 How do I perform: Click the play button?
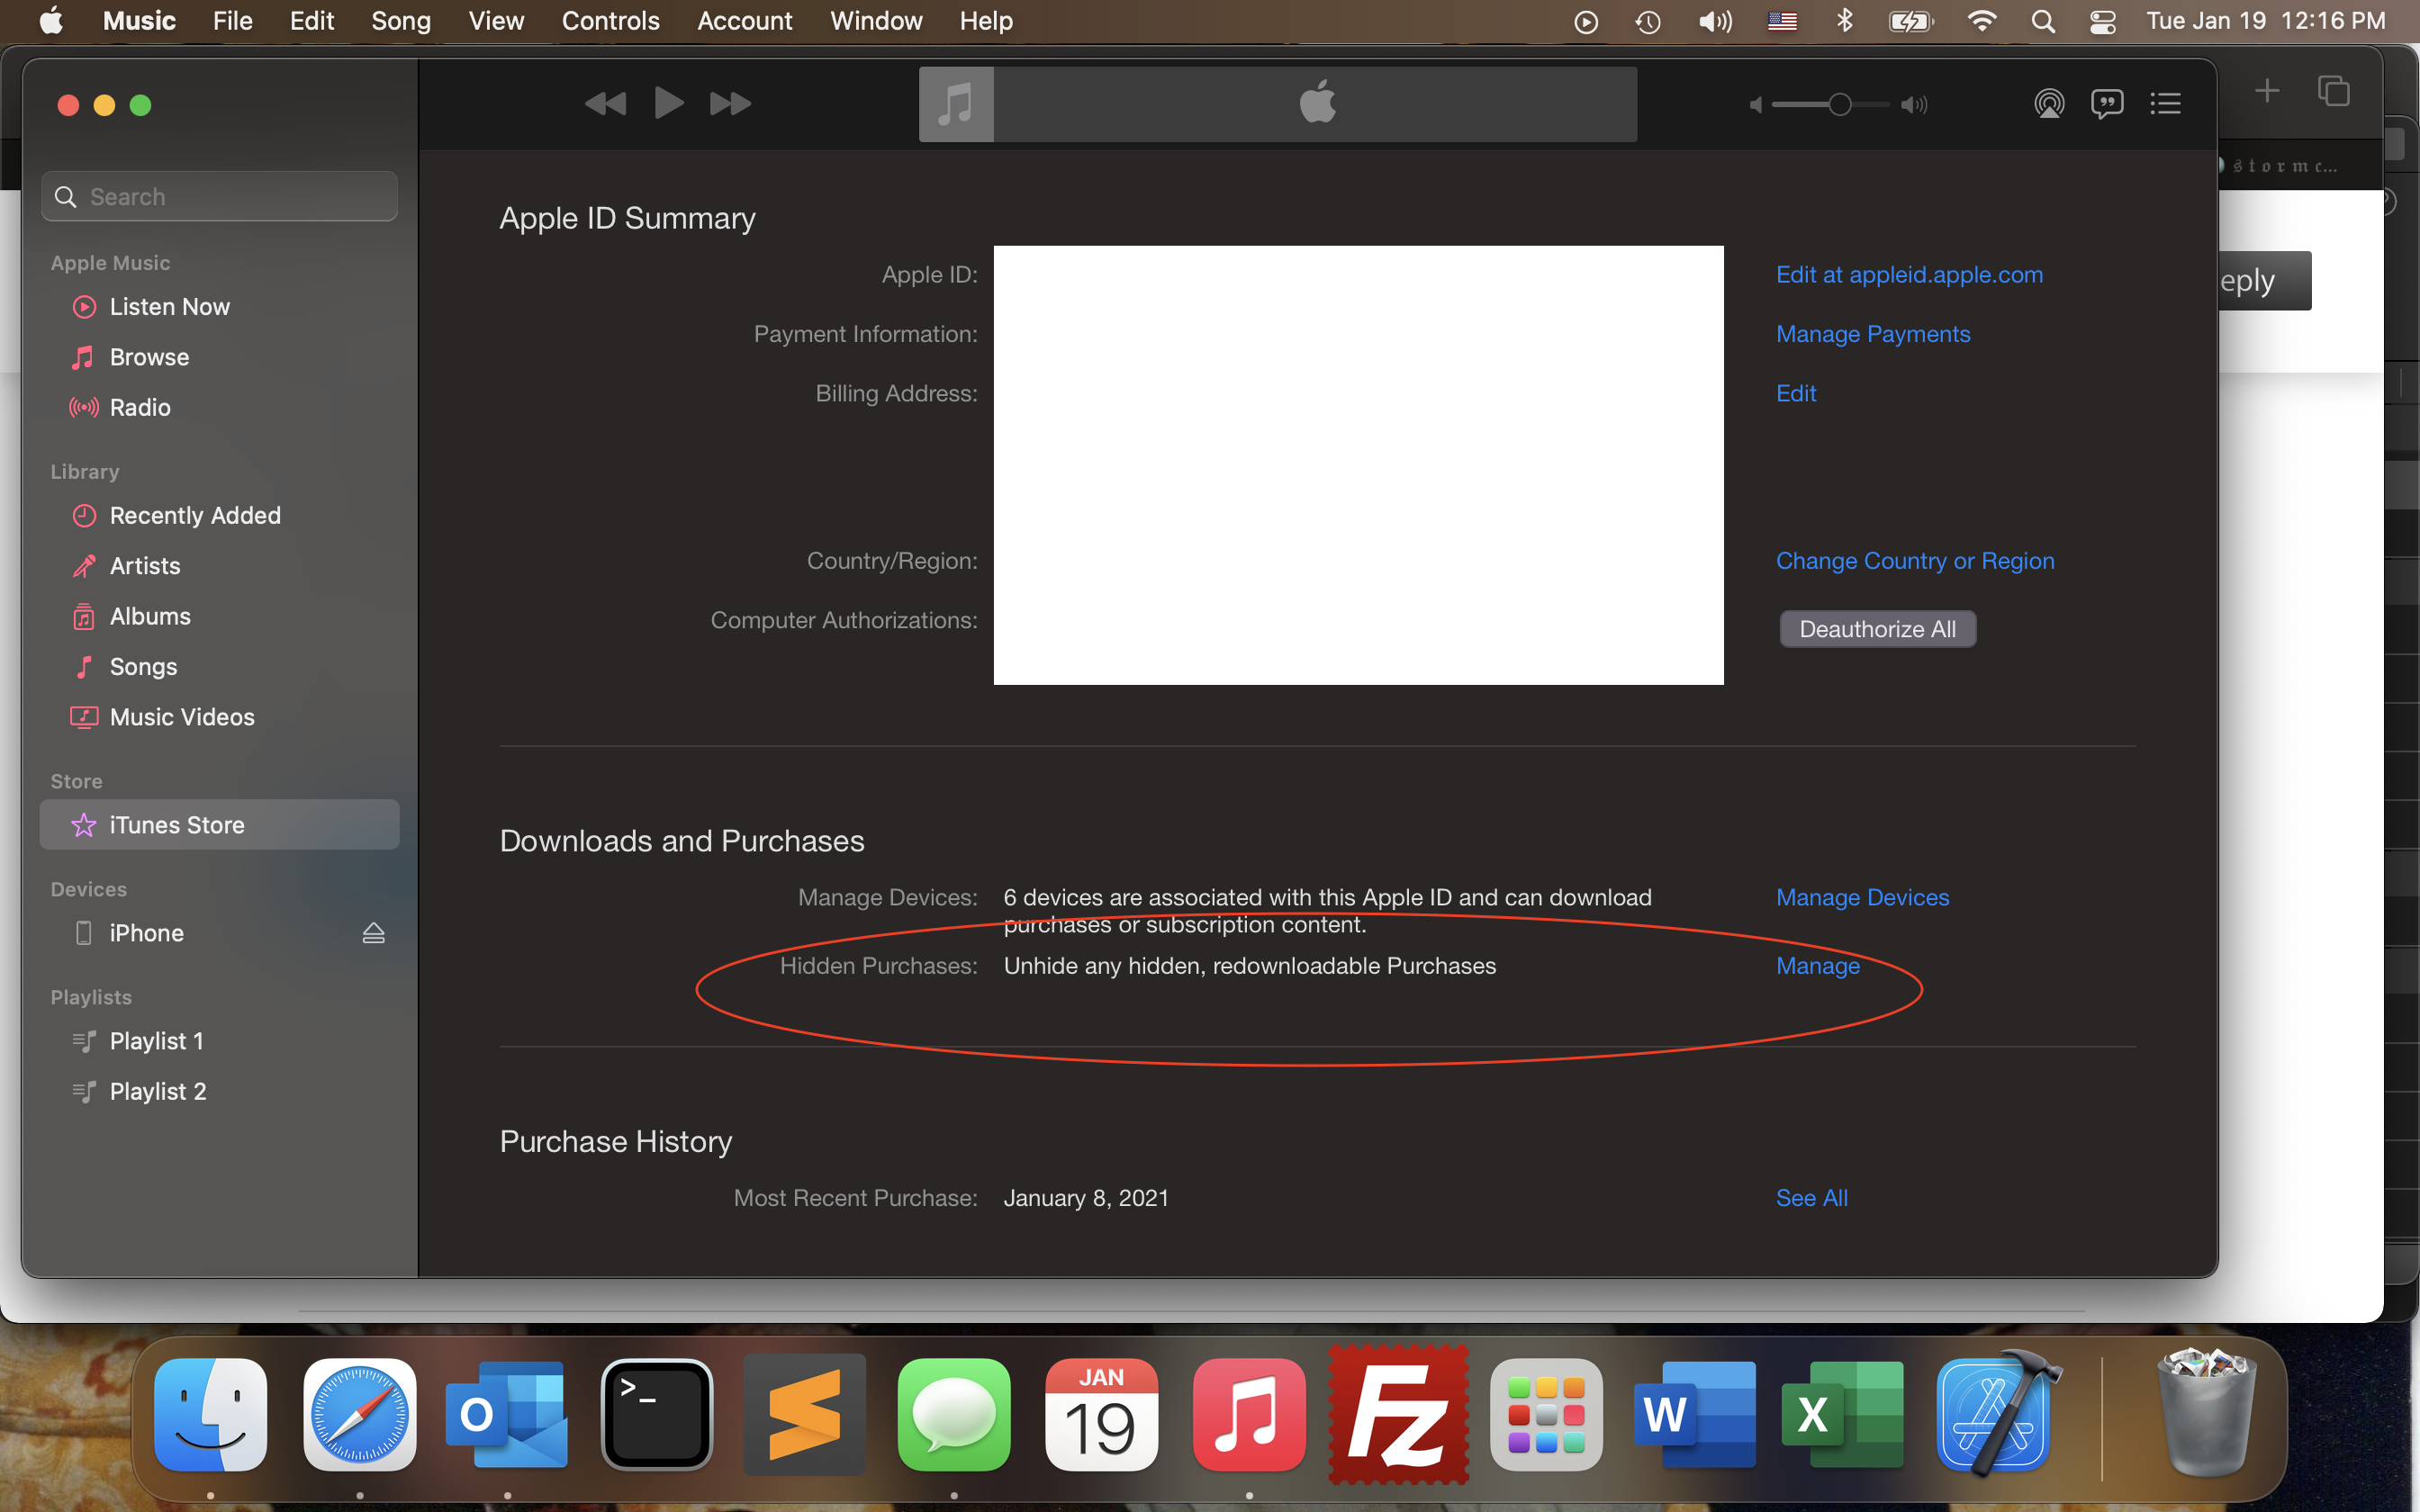[x=668, y=103]
